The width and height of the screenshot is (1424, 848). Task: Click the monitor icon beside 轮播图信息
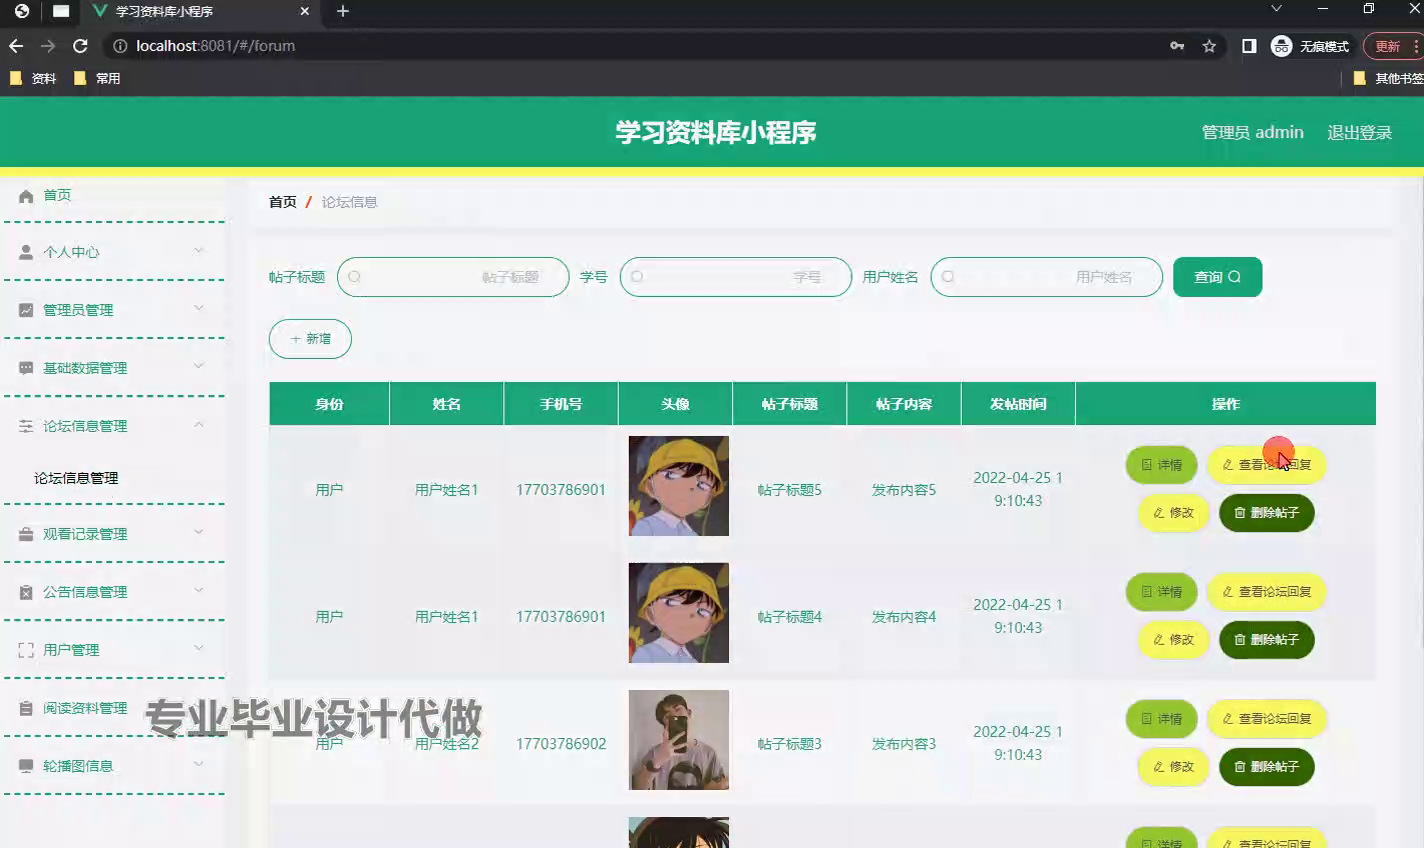[x=26, y=766]
